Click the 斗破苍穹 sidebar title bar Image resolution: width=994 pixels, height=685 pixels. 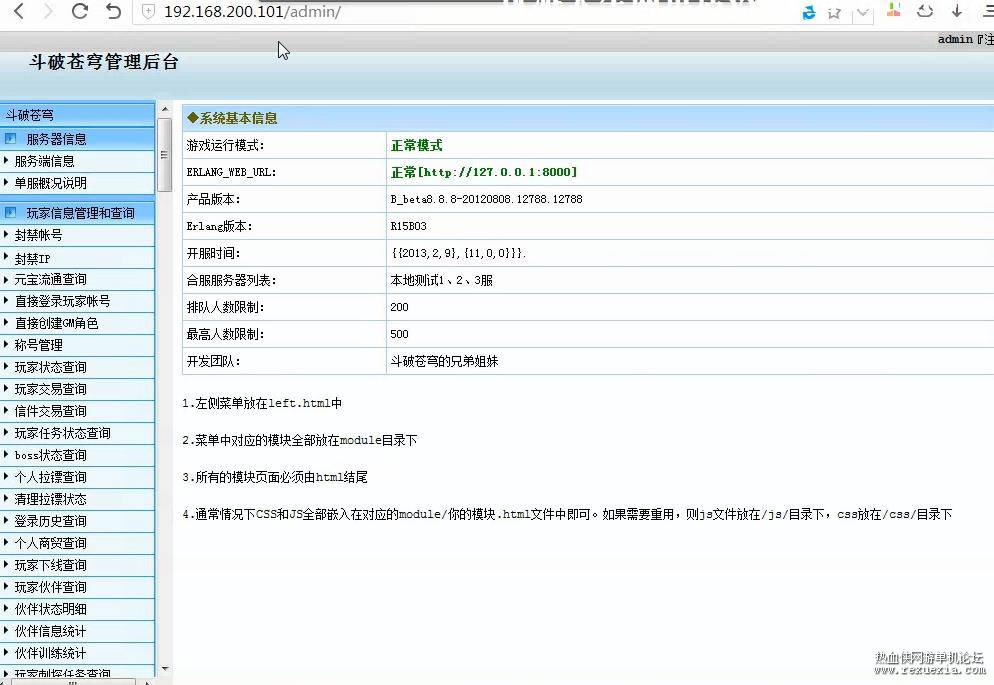coord(77,115)
